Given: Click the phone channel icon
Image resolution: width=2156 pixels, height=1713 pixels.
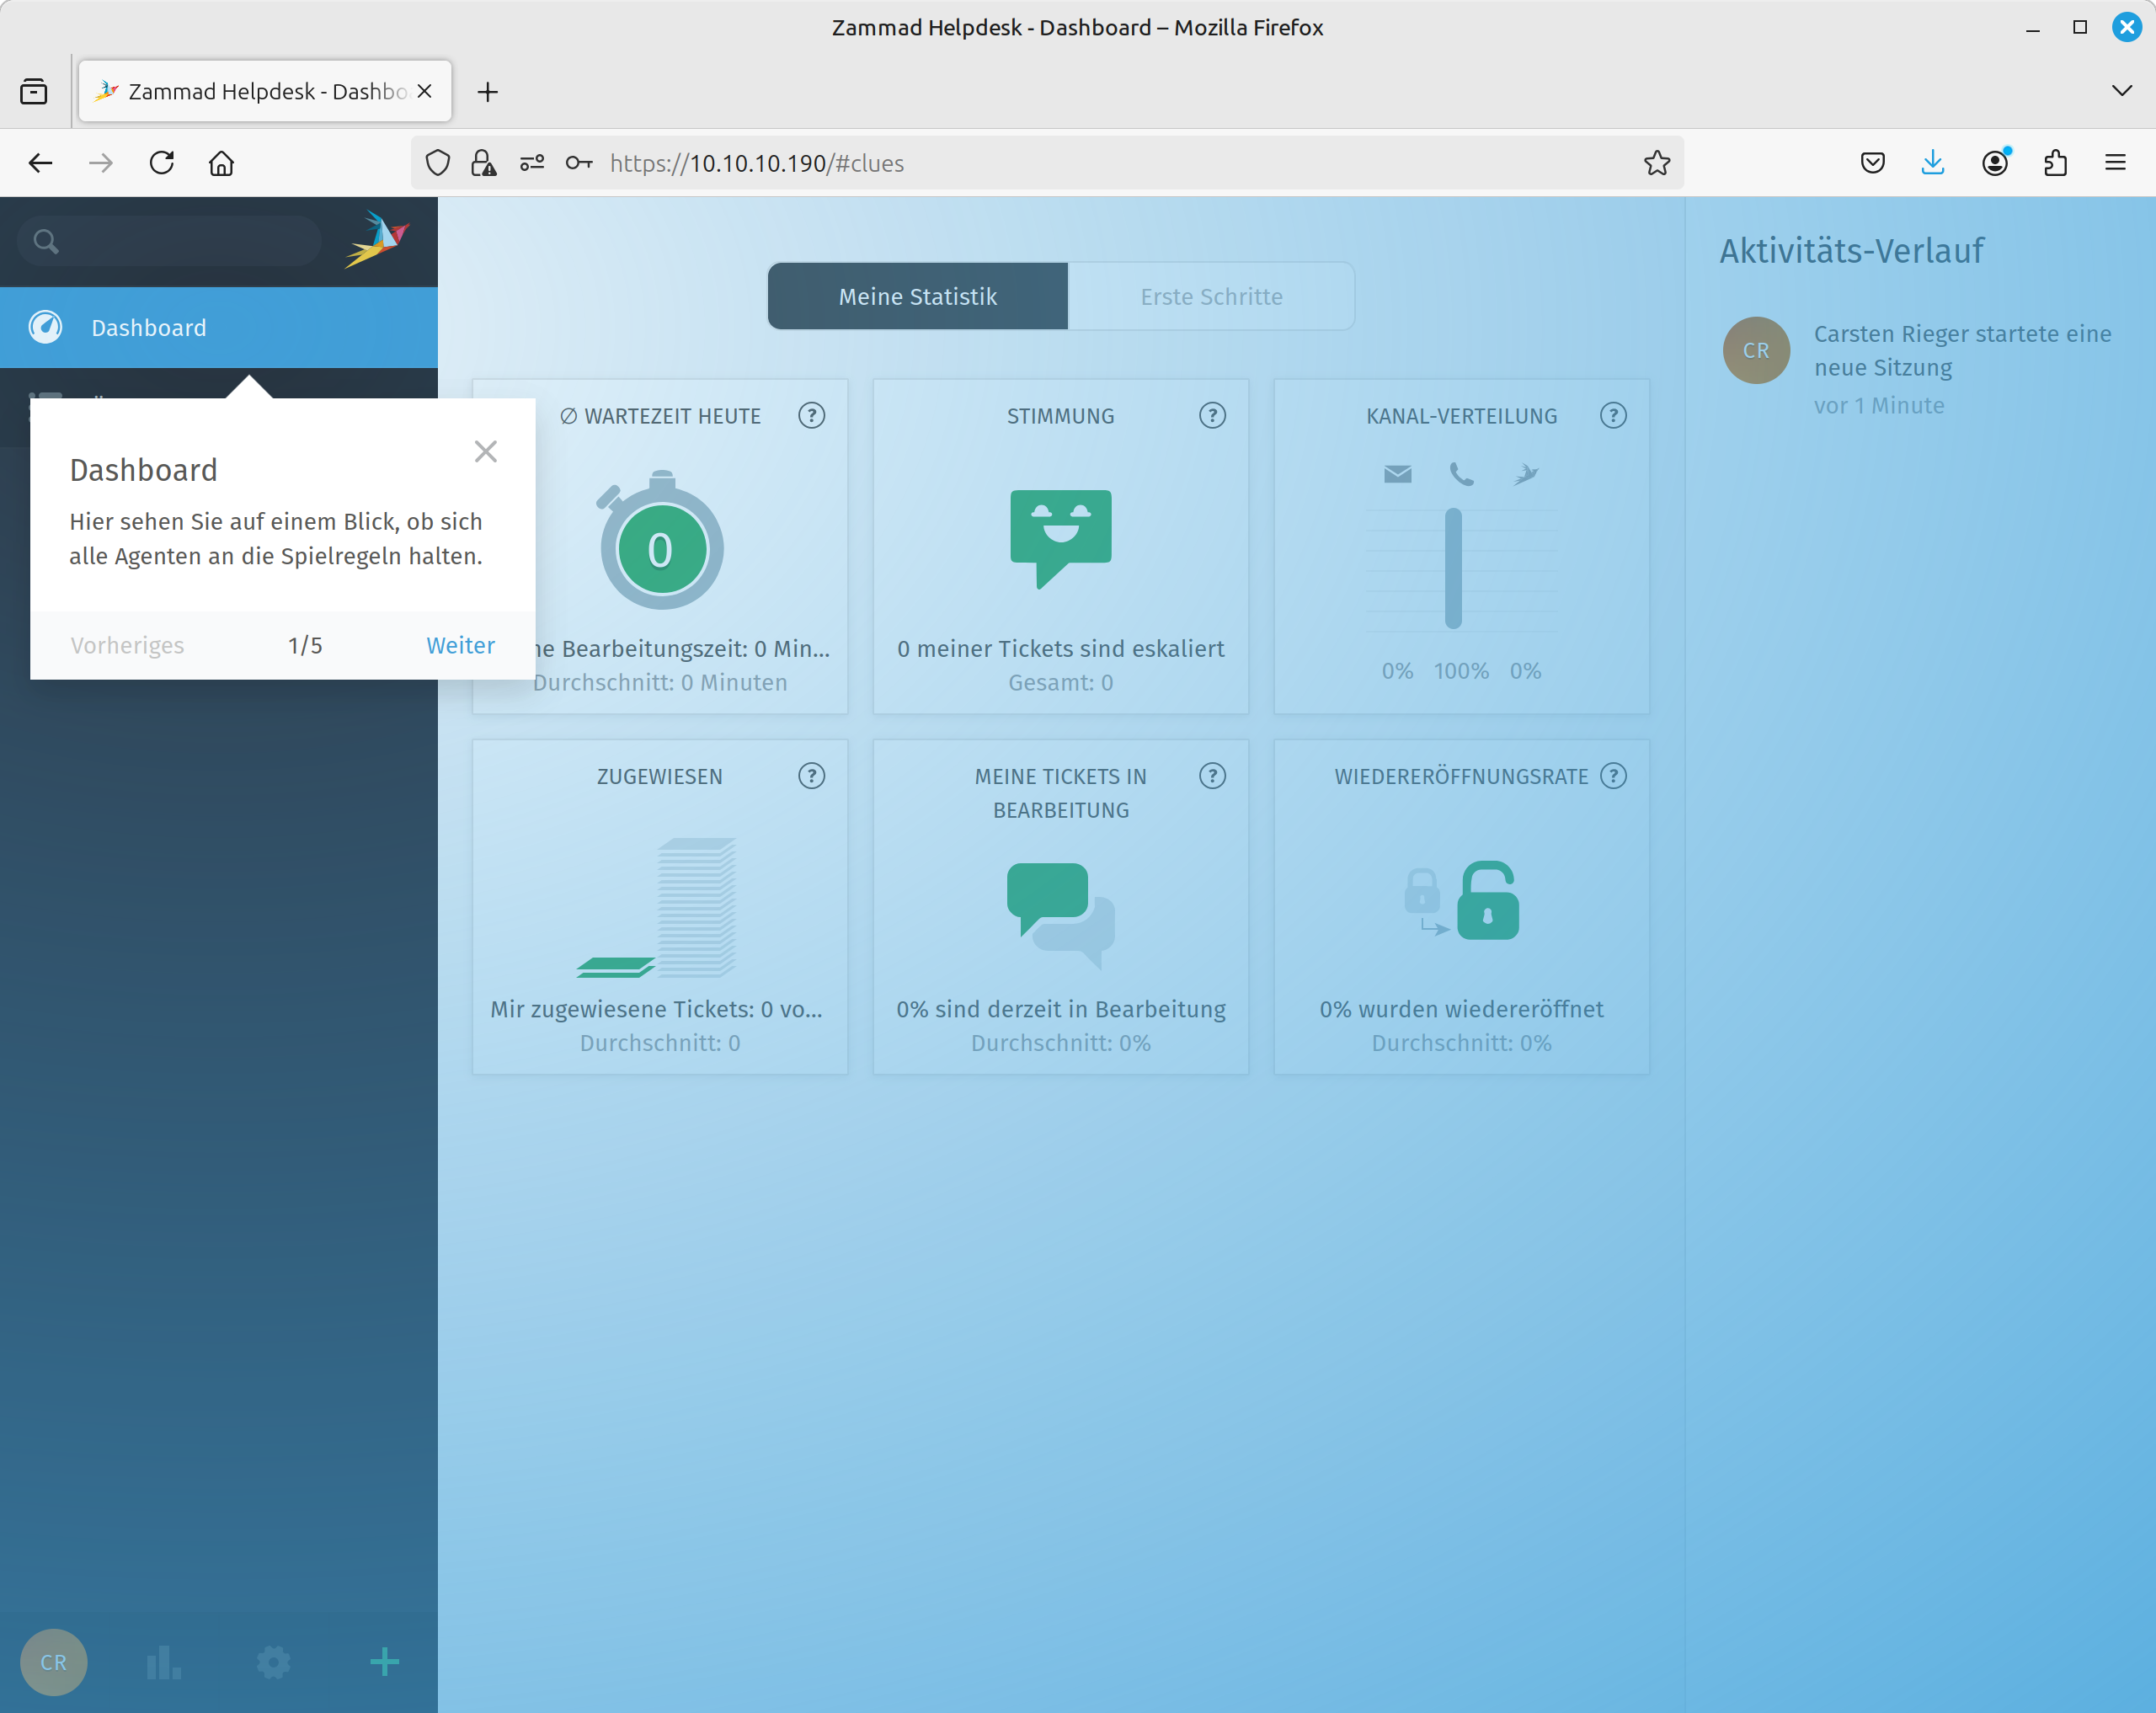Looking at the screenshot, I should [1461, 474].
